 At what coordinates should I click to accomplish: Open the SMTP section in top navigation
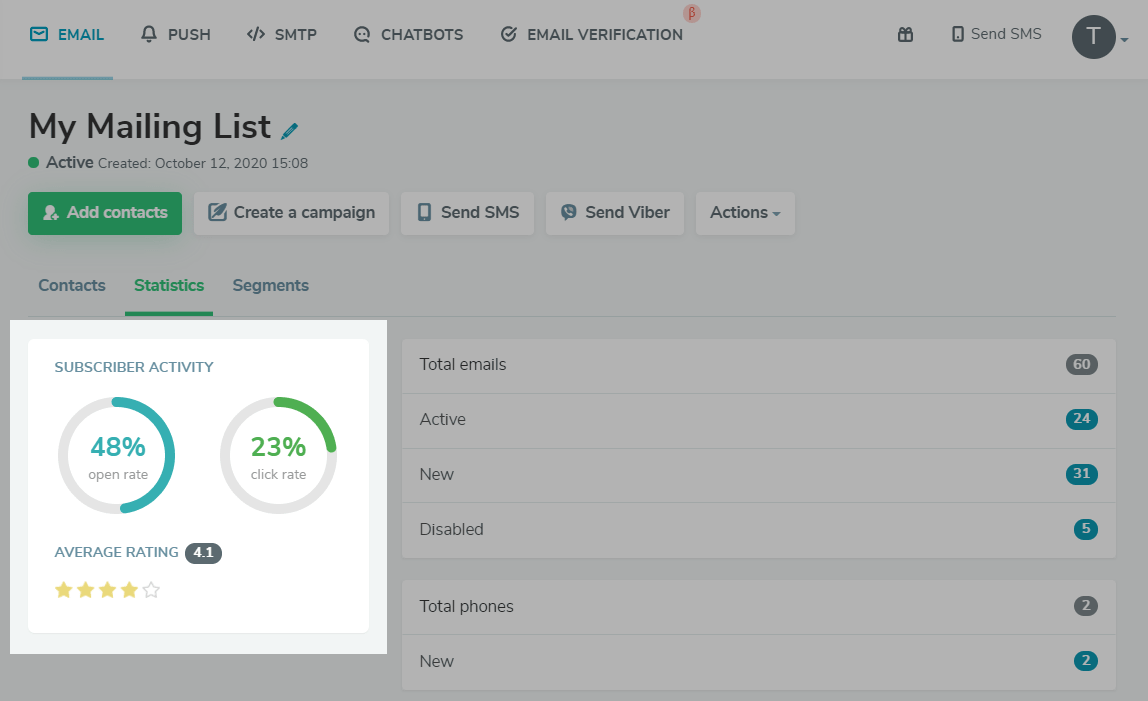282,35
